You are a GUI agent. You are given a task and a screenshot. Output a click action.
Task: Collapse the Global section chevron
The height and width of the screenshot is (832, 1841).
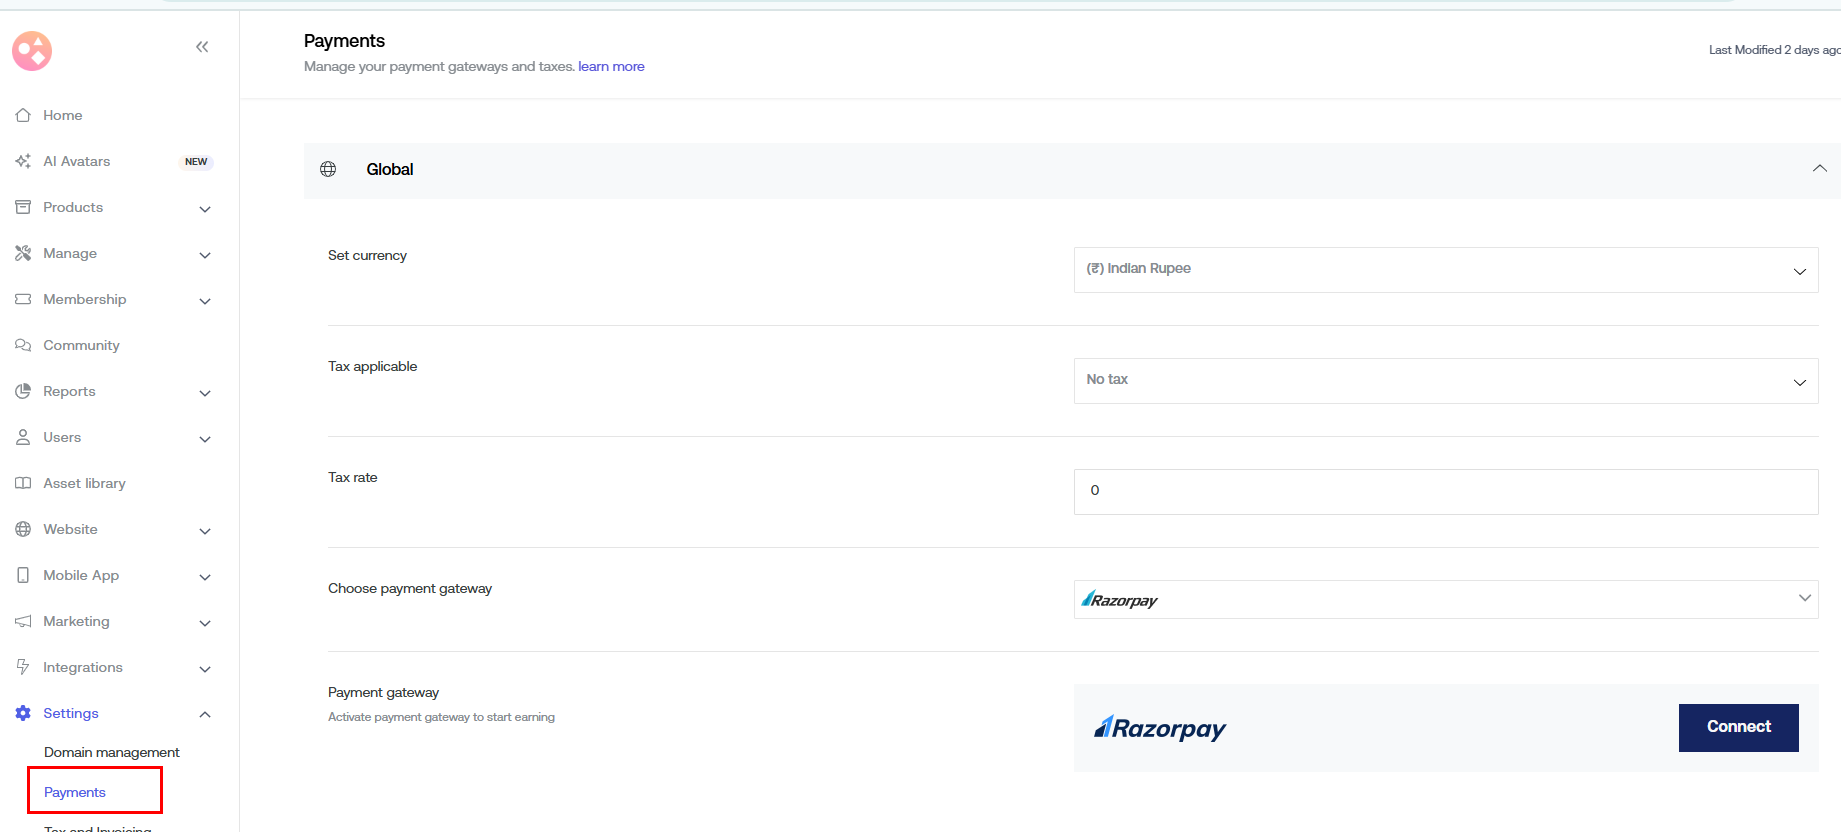point(1819,169)
